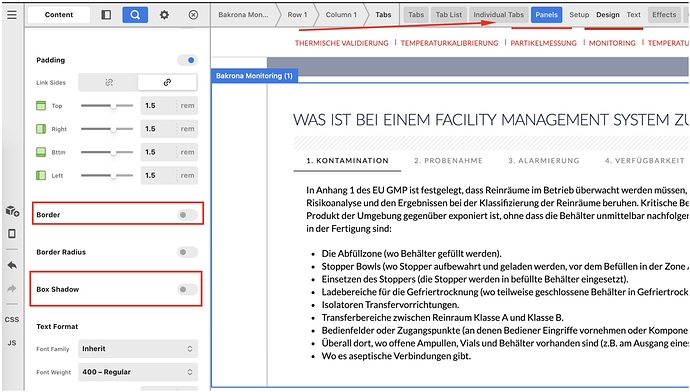Select the 1. Kontamination tab
Screen dimensions: 690x392
(x=347, y=161)
